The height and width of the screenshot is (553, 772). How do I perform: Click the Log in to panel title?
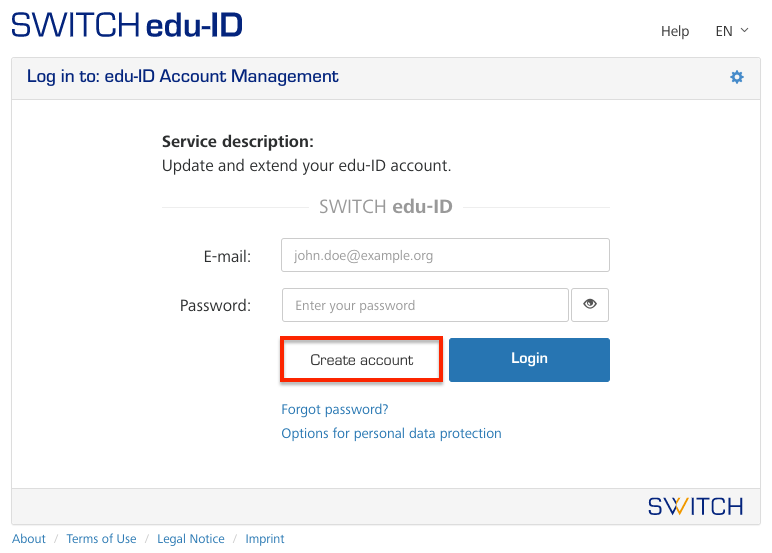183,76
